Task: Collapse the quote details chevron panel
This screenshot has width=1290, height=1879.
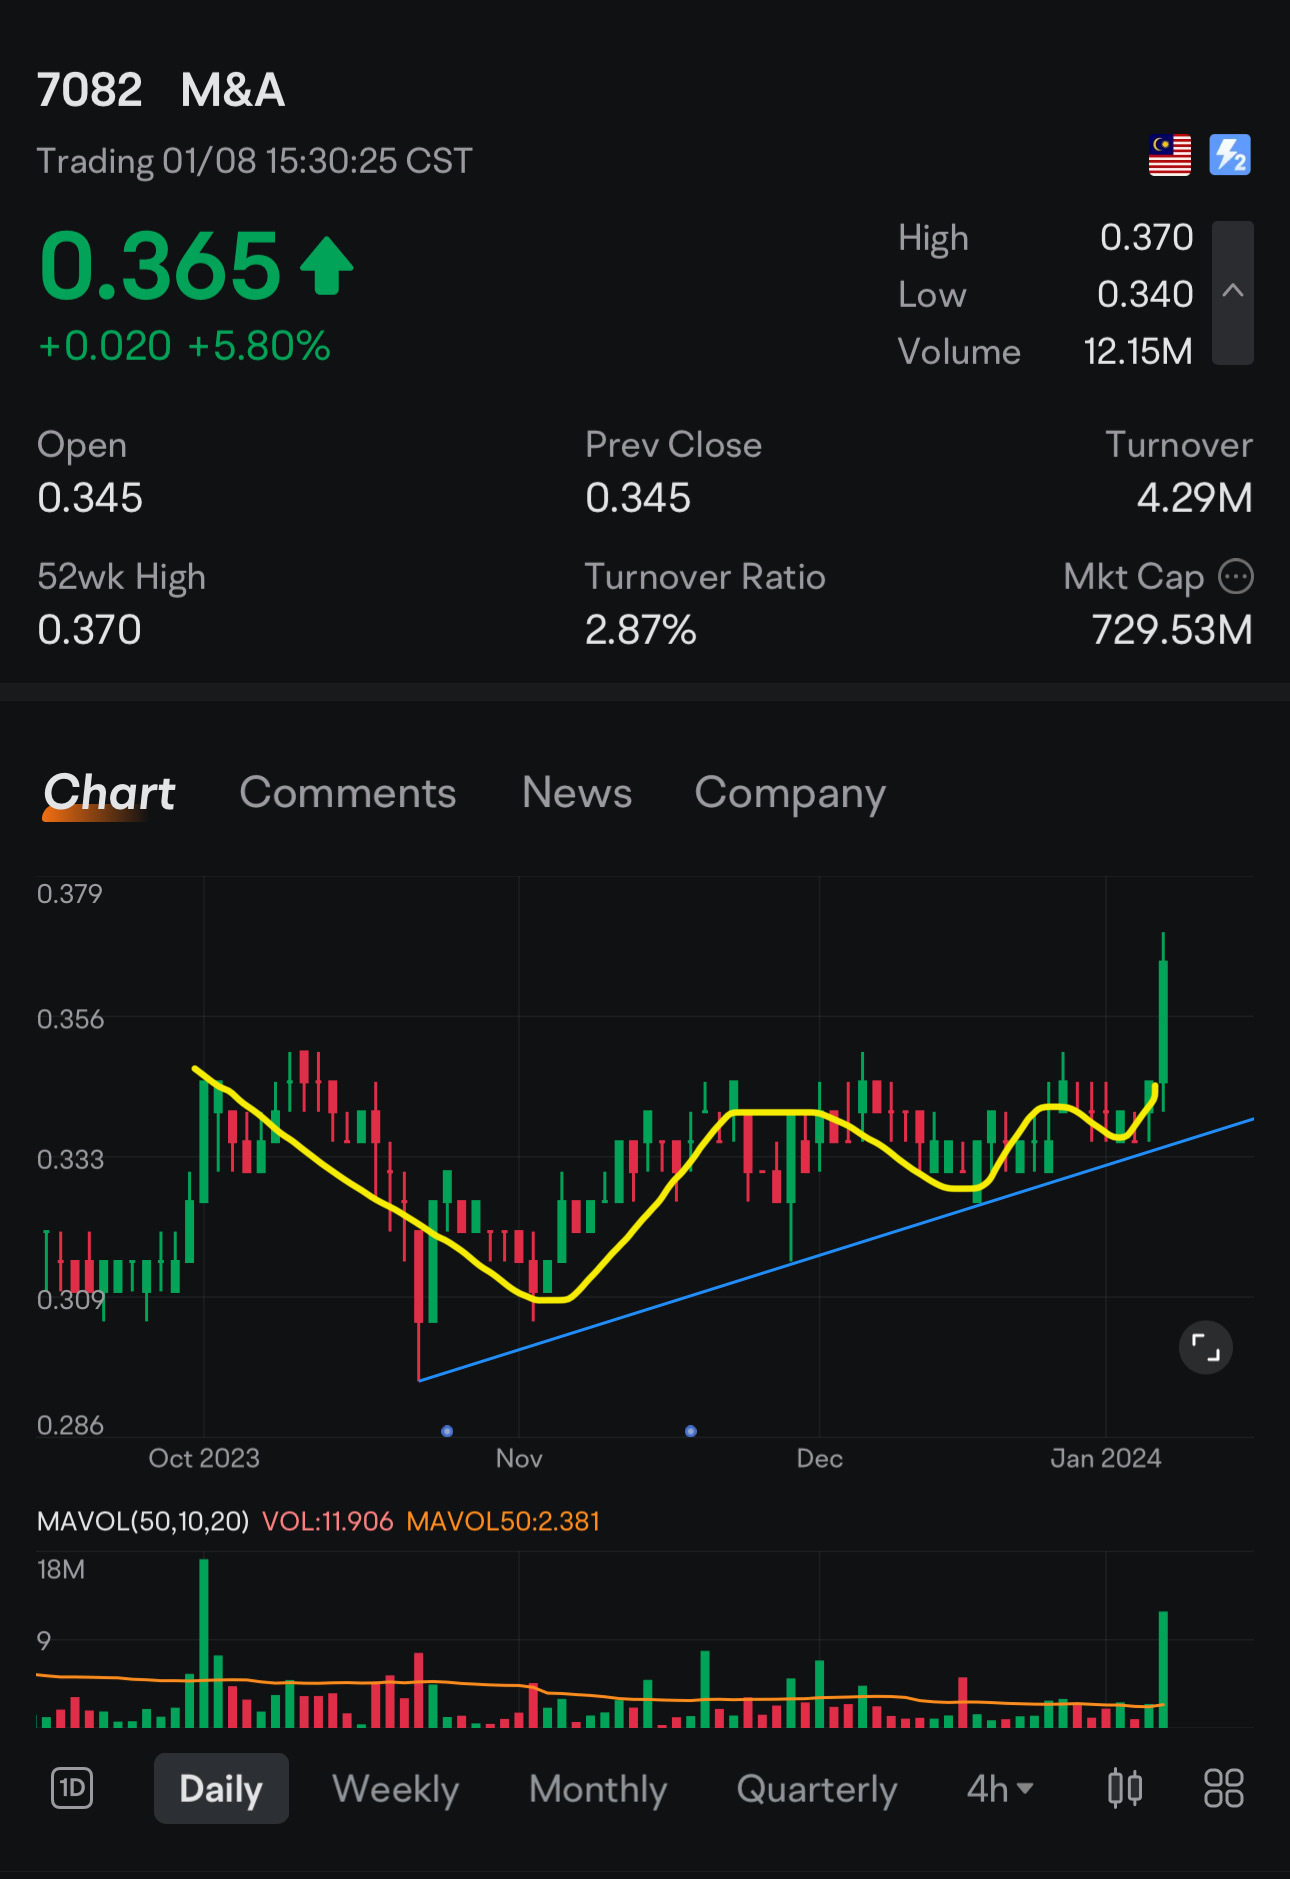Action: tap(1233, 292)
